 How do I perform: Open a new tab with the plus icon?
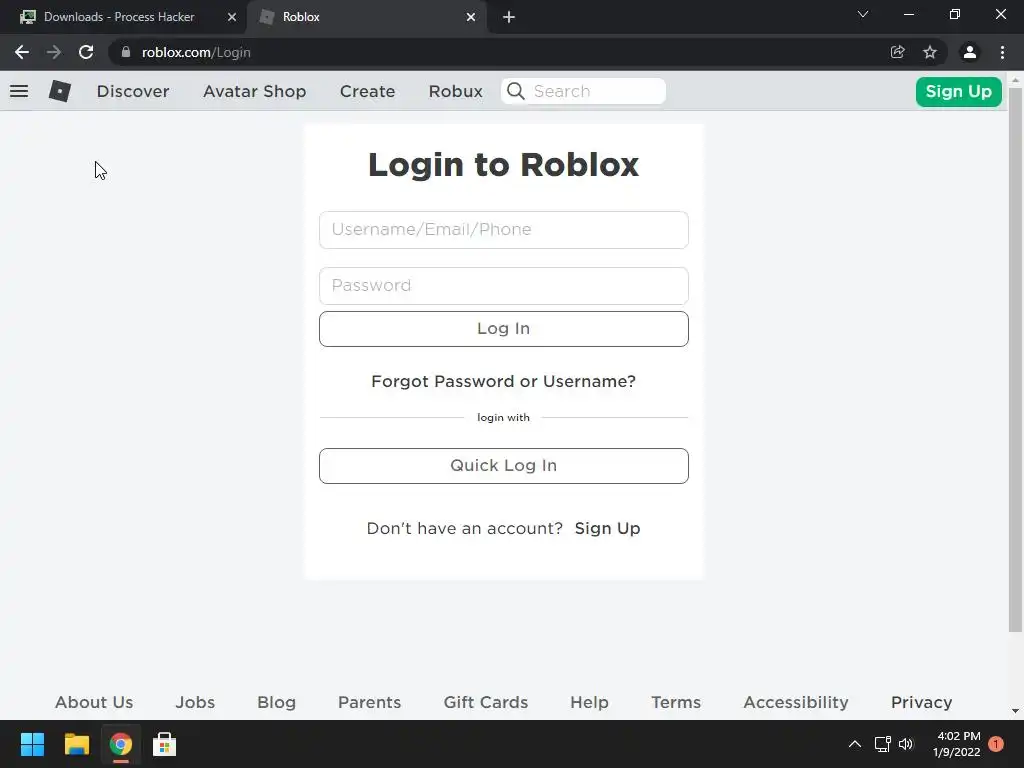[x=509, y=17]
